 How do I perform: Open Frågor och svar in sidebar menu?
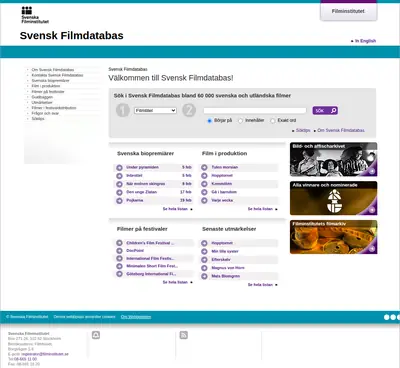tap(45, 113)
